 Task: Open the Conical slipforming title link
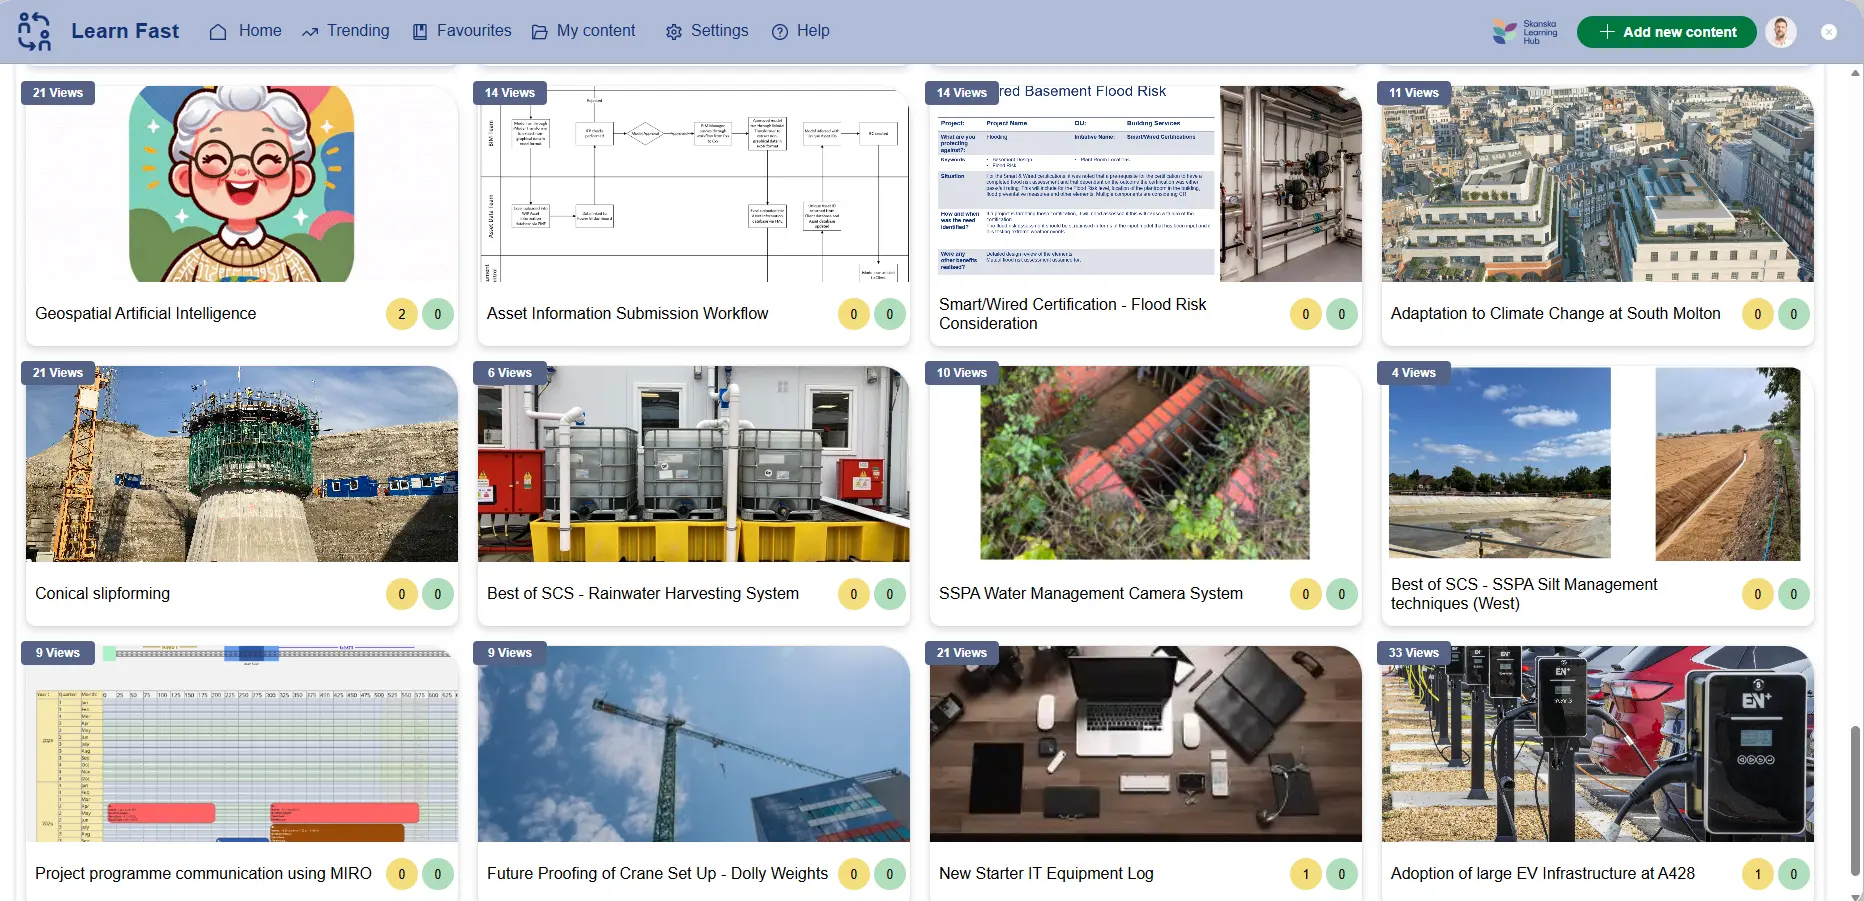click(x=103, y=594)
